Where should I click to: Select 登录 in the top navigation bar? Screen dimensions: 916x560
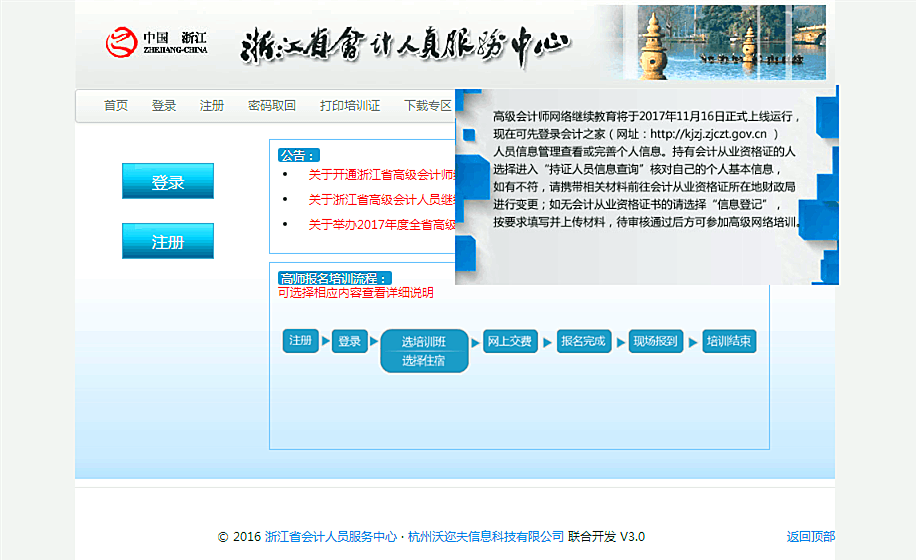[x=164, y=106]
